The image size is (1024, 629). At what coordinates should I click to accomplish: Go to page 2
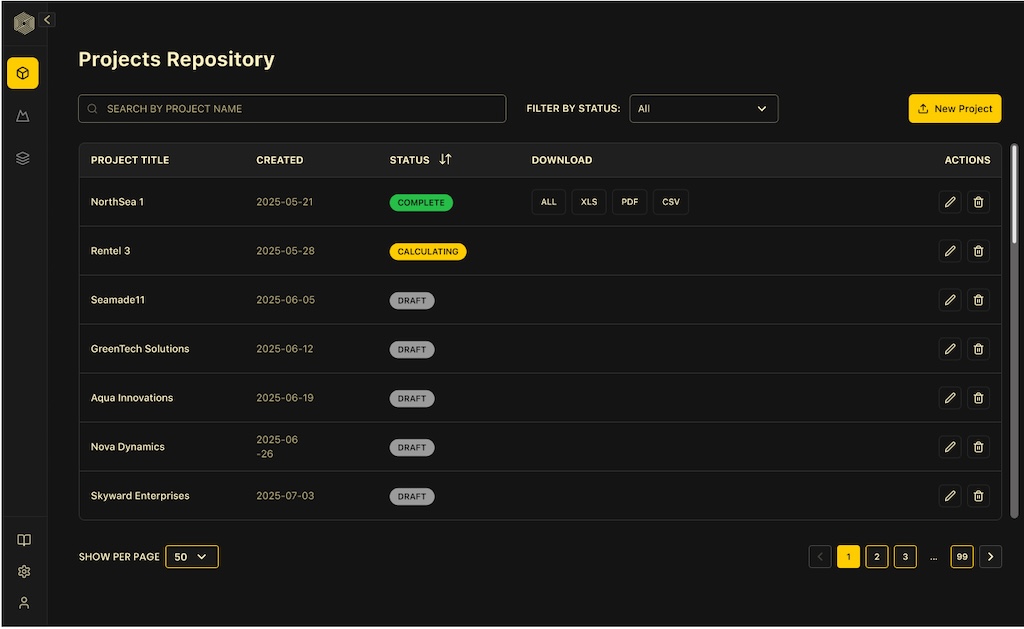(x=876, y=557)
